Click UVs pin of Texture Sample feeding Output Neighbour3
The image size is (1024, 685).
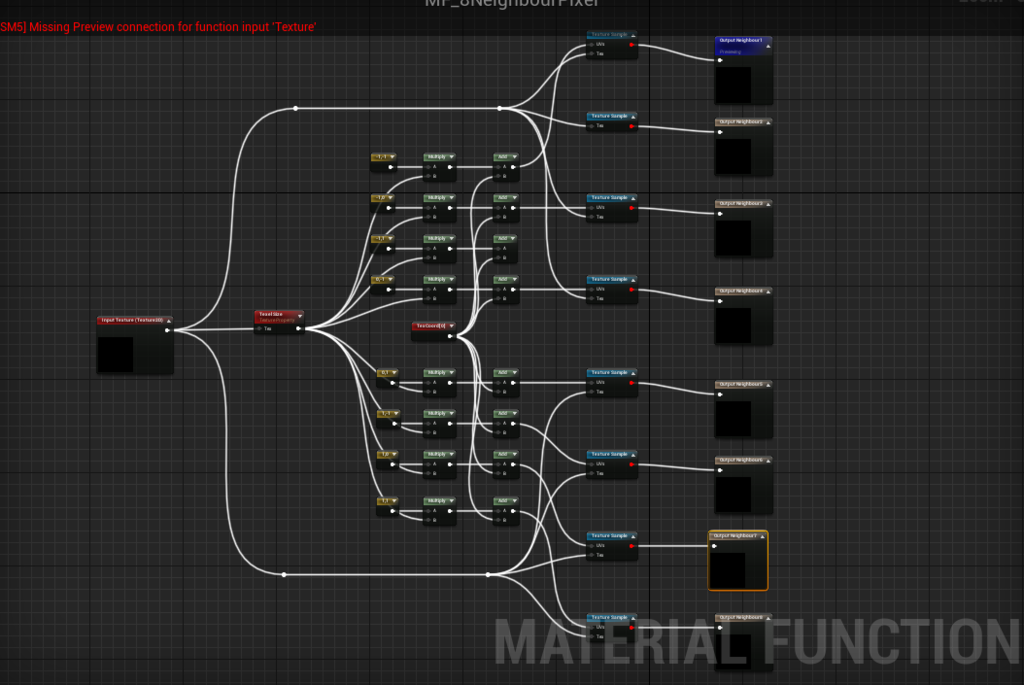click(x=592, y=208)
